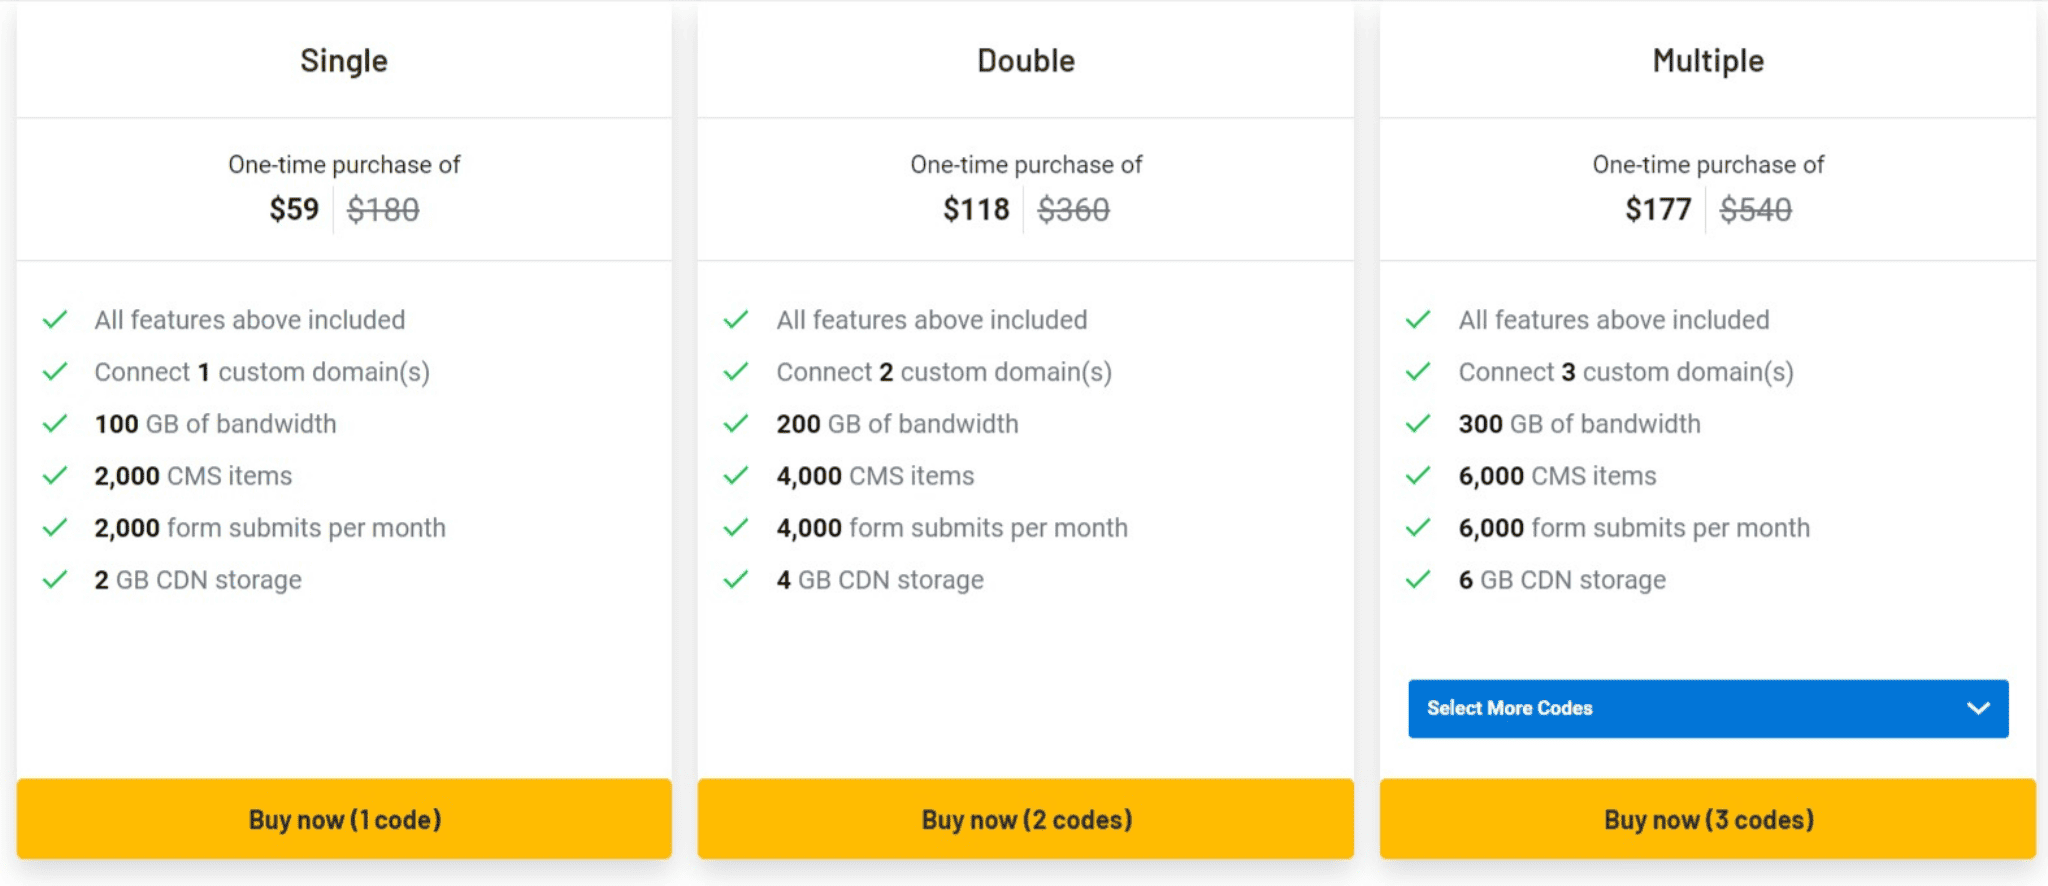
Task: Select the Double plan heading
Action: pos(1026,61)
